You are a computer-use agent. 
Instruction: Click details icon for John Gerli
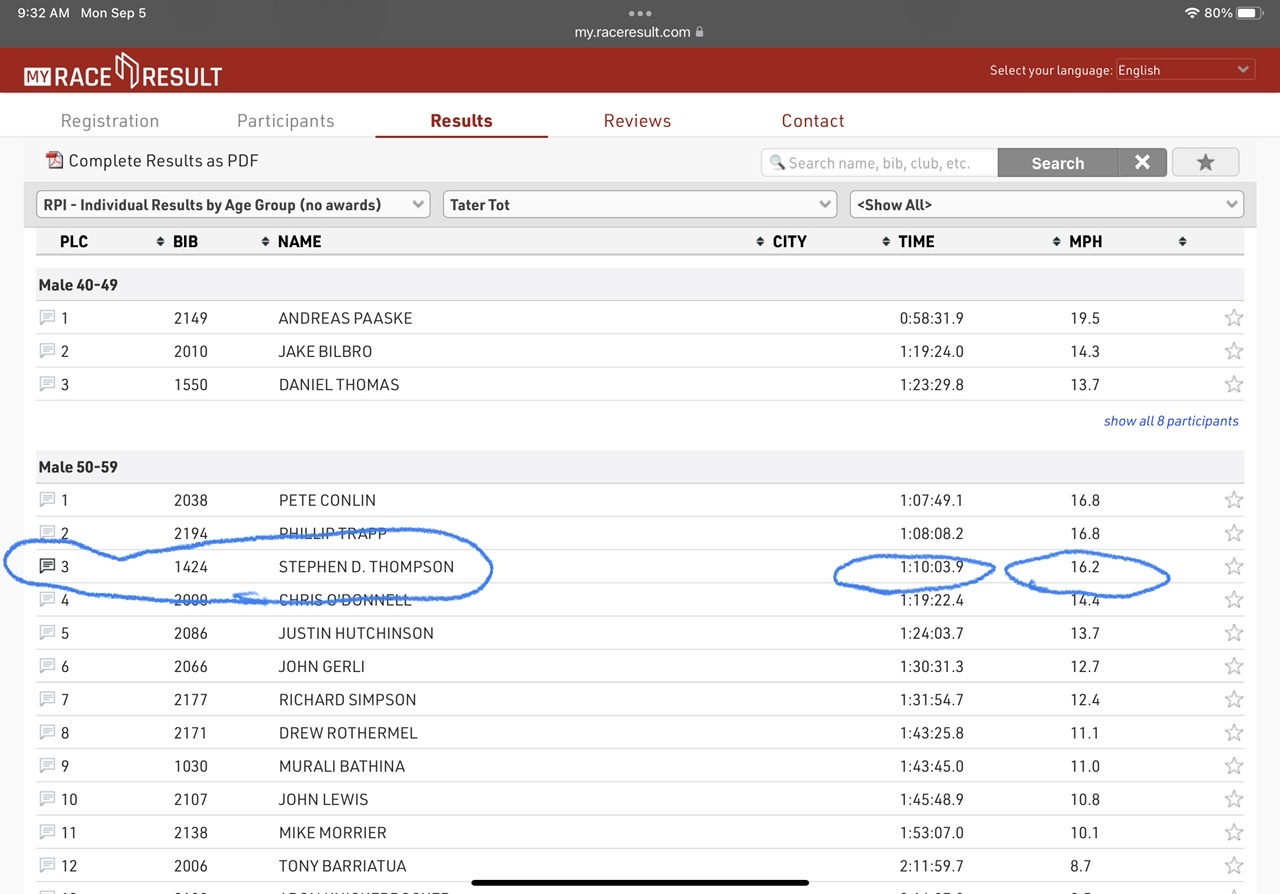(47, 666)
